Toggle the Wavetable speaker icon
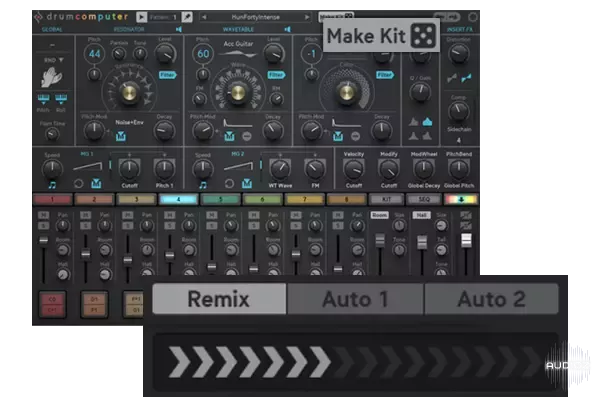The height and width of the screenshot is (400, 600). coord(288,29)
